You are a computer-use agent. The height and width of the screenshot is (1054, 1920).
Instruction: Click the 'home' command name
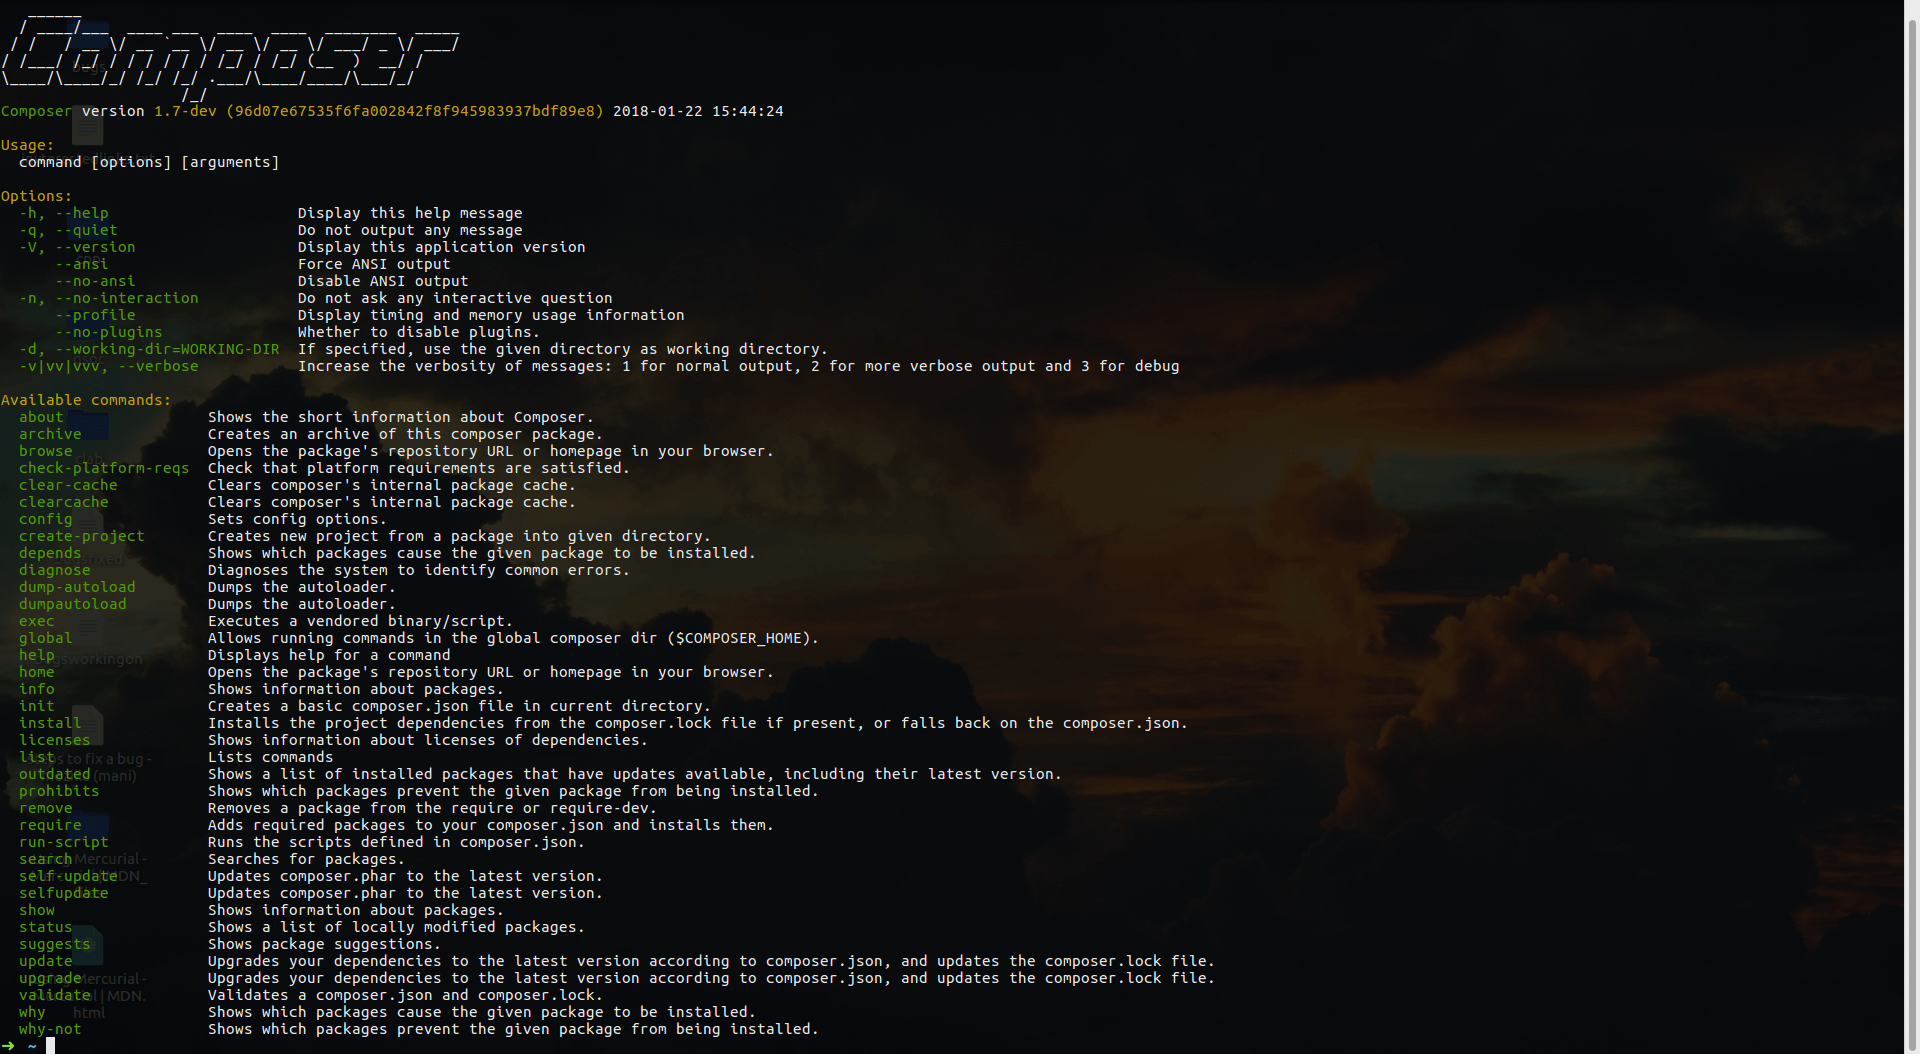[x=37, y=672]
